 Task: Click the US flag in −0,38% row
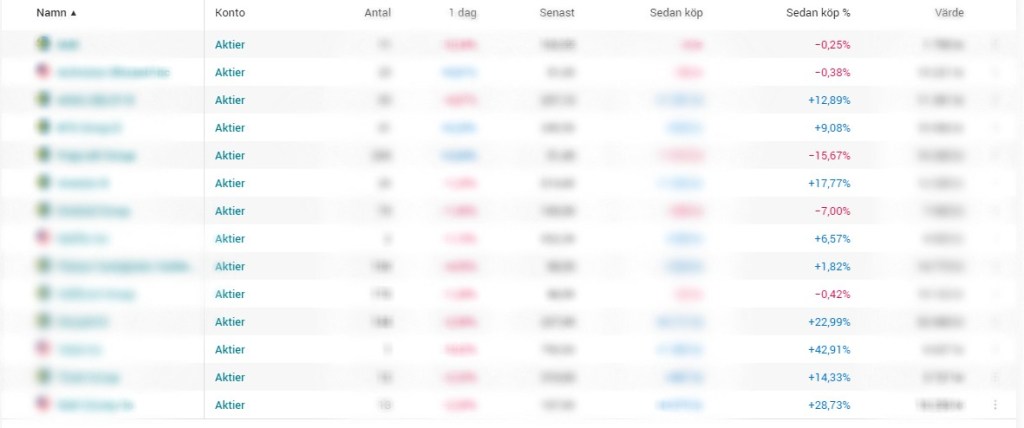tap(43, 72)
